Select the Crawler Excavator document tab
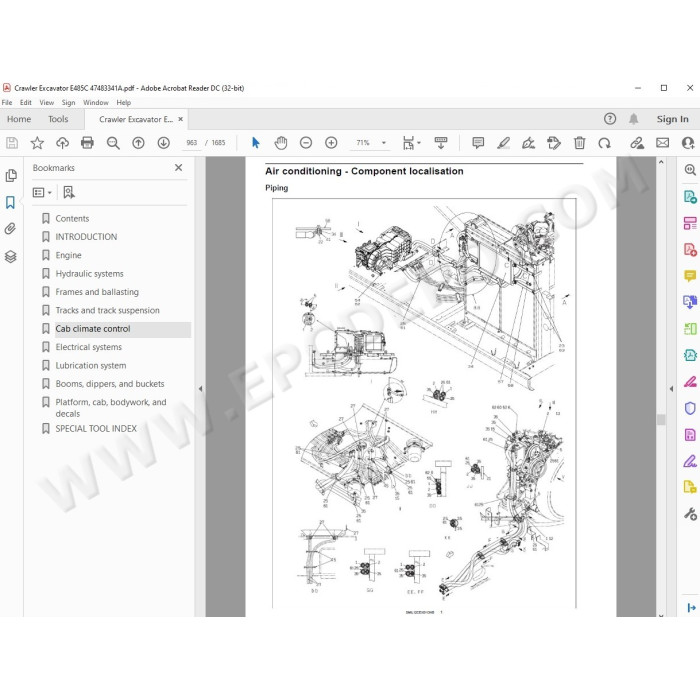The height and width of the screenshot is (700, 700). coord(136,119)
